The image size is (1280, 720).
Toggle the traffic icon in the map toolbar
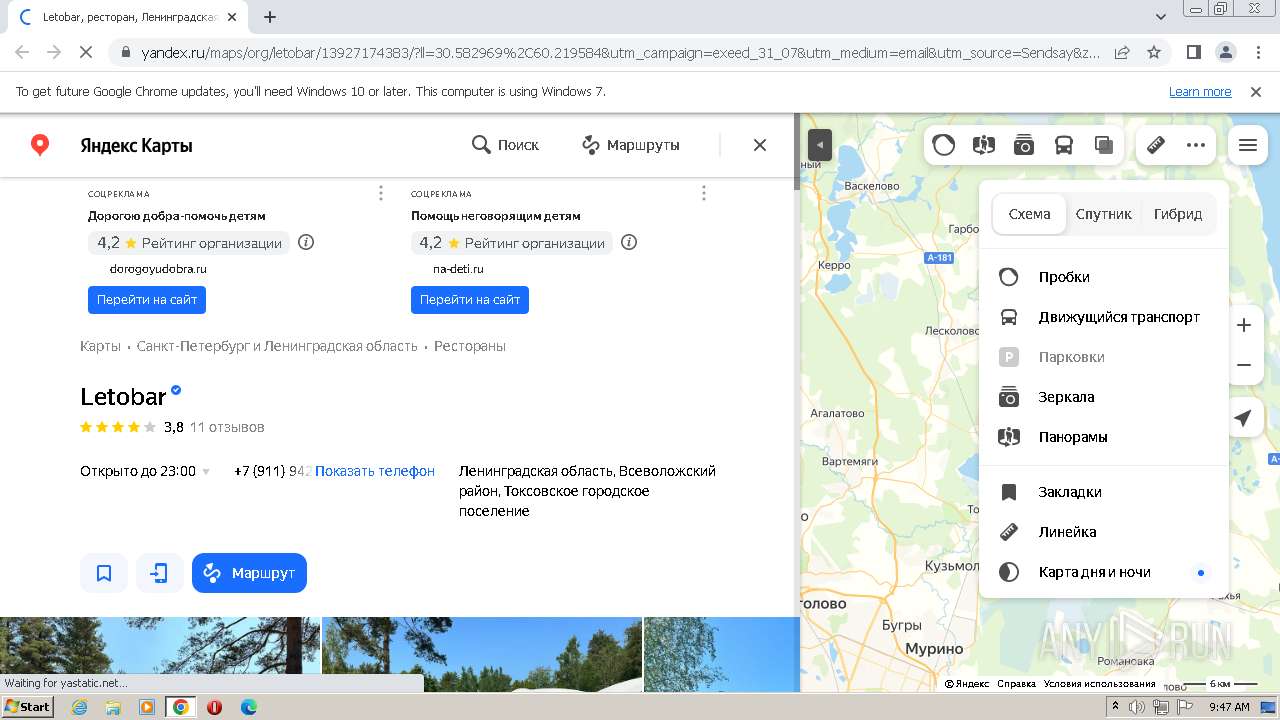(944, 145)
